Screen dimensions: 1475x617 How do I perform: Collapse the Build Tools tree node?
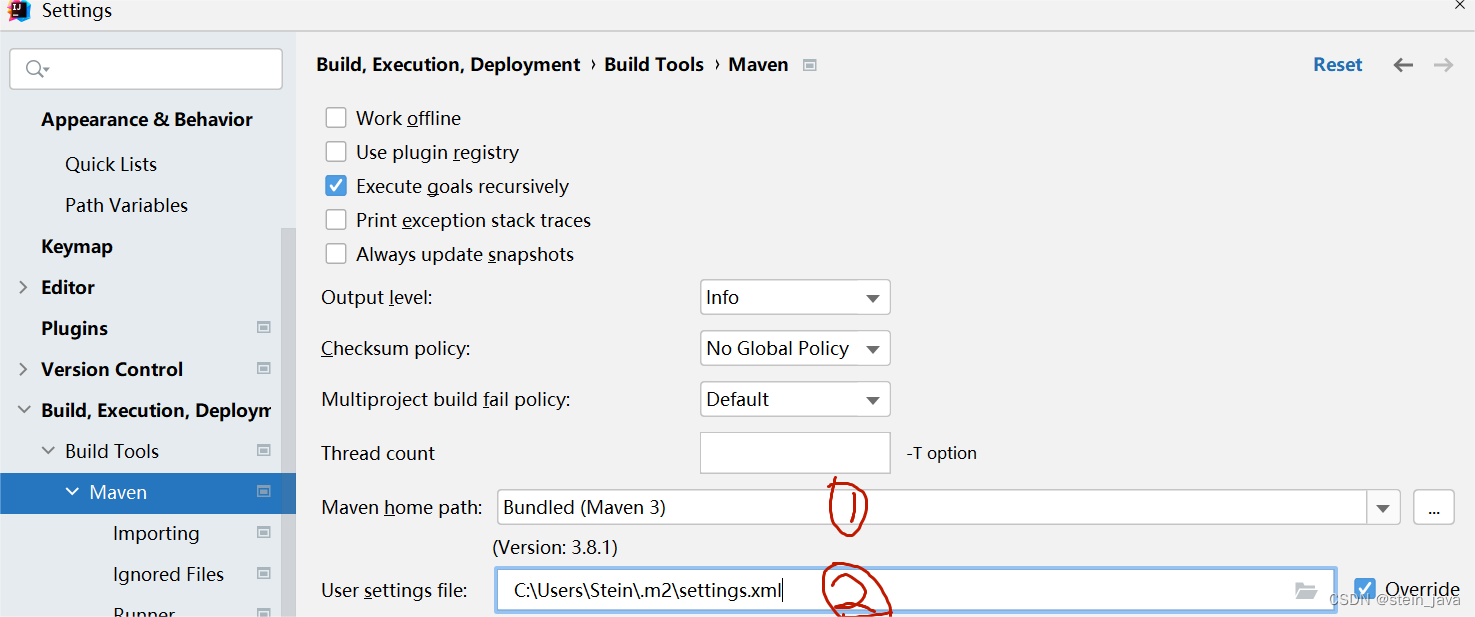click(x=48, y=451)
